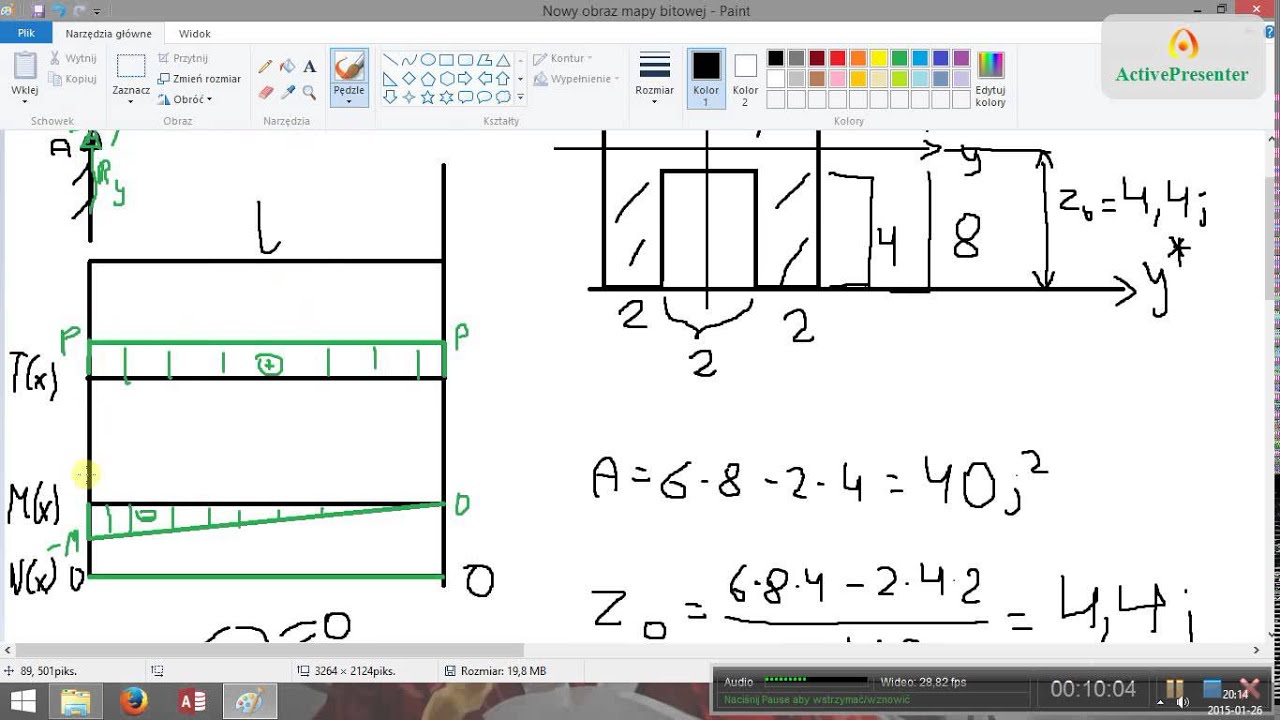Pick the purple color swatch
The image size is (1280, 720).
tap(961, 58)
